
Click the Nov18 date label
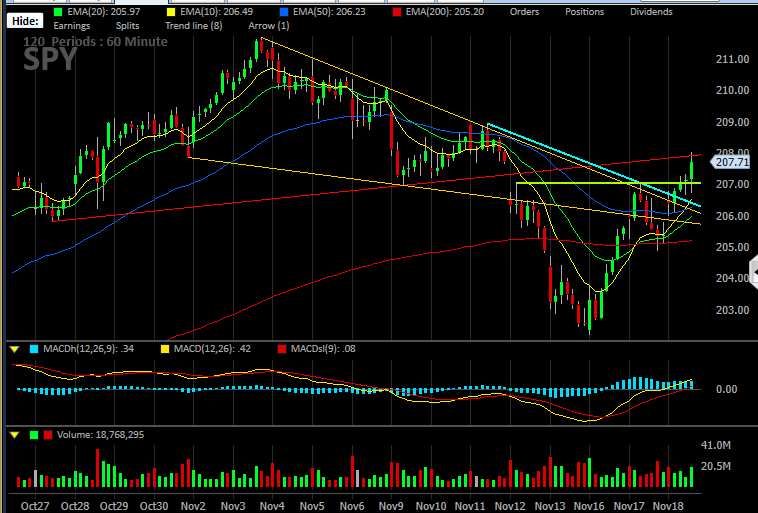[x=668, y=506]
